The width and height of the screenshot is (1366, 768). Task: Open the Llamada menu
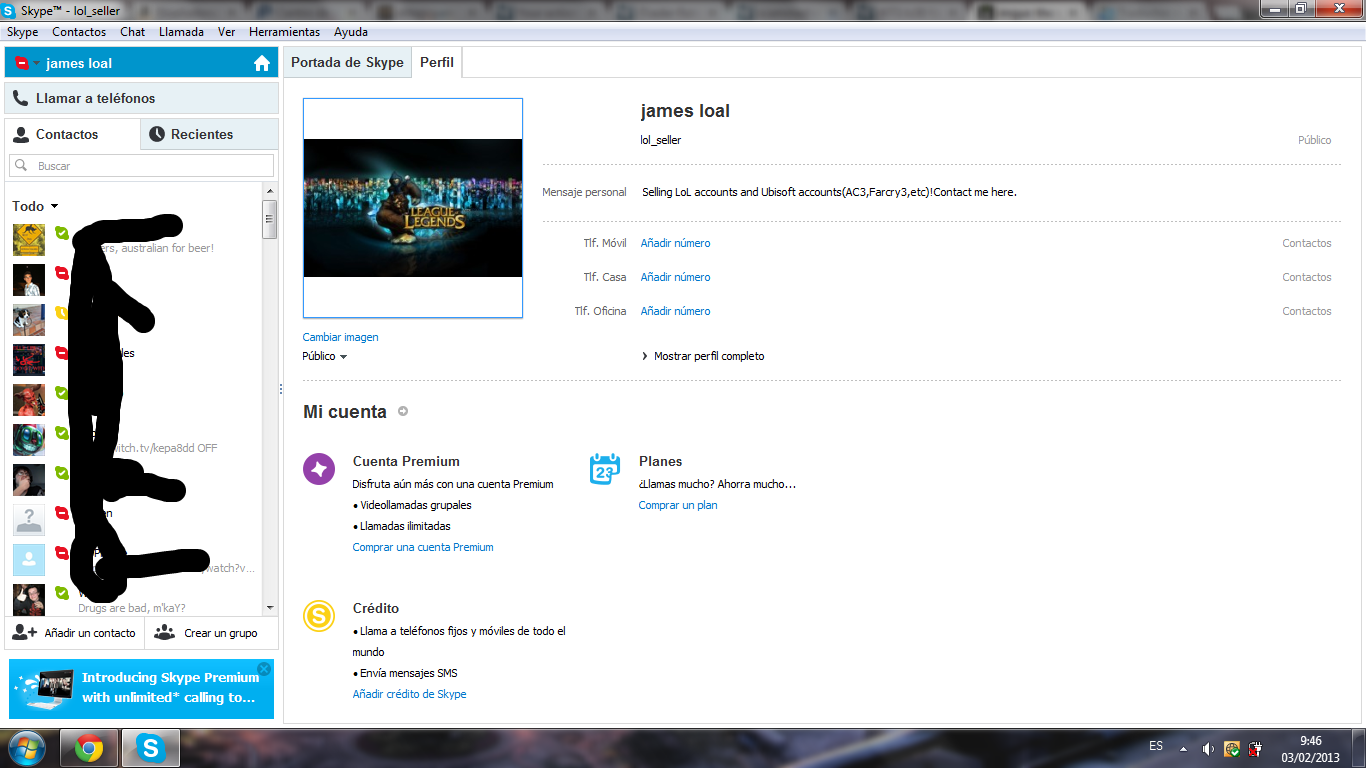click(x=181, y=32)
